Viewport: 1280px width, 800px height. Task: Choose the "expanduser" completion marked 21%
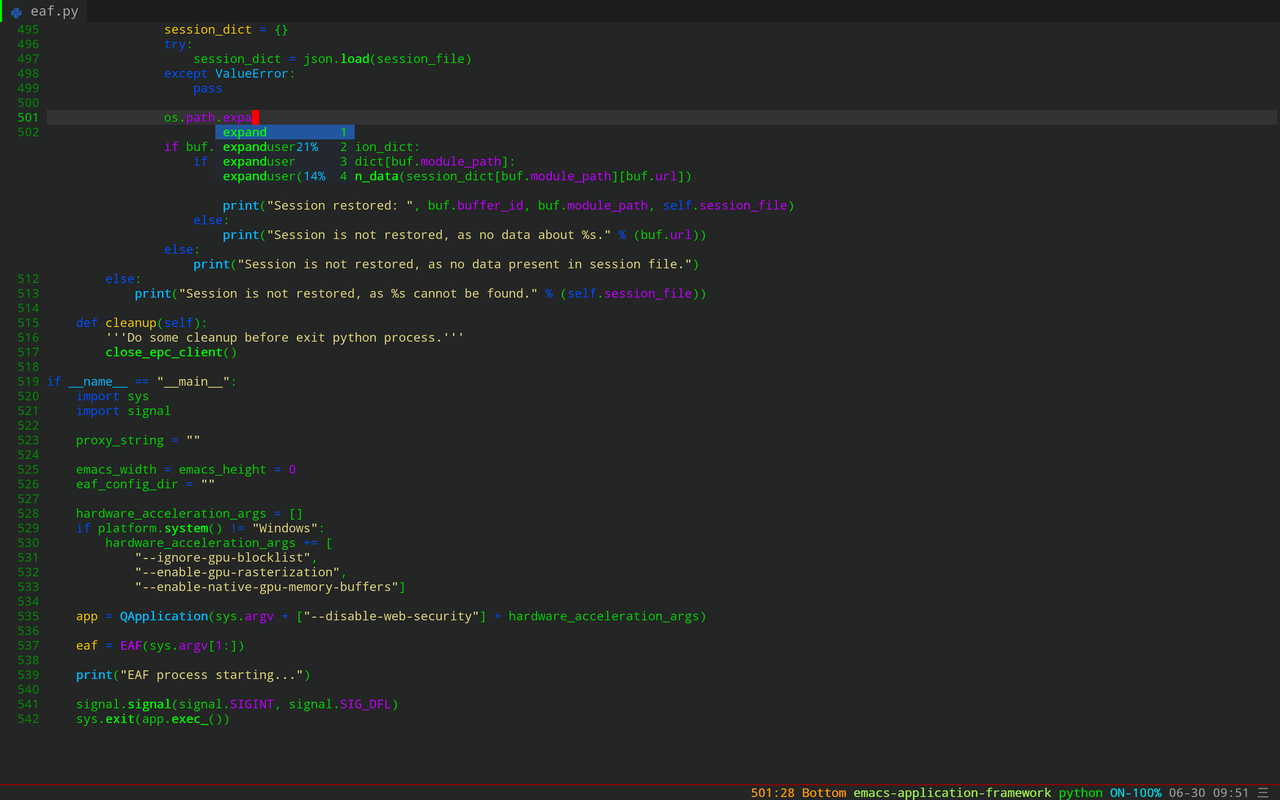[x=285, y=147]
